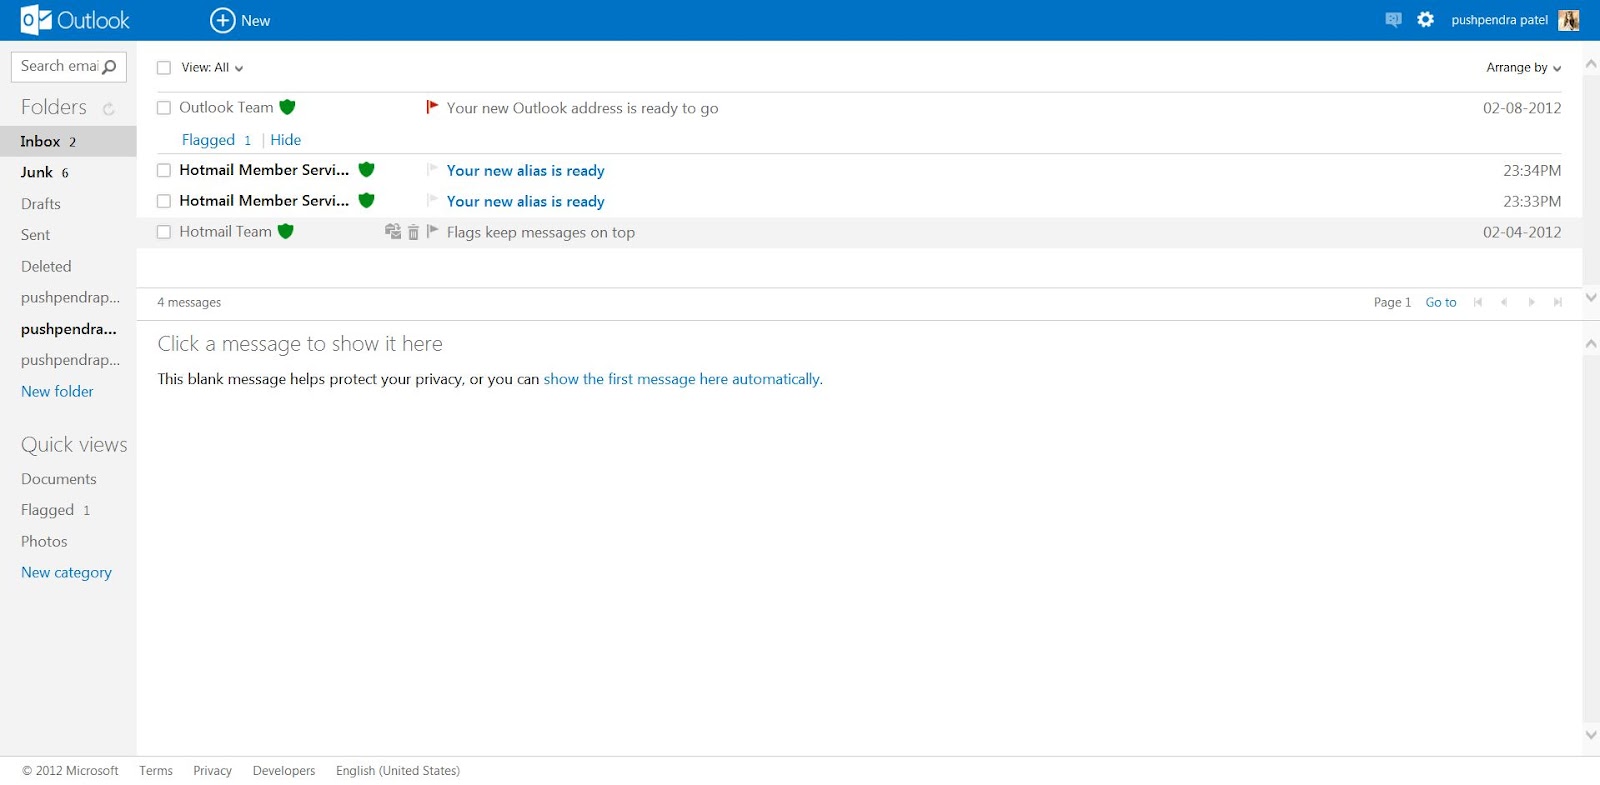The width and height of the screenshot is (1600, 785).
Task: Click the trusted shield on the 23:33PM message
Action: point(366,200)
